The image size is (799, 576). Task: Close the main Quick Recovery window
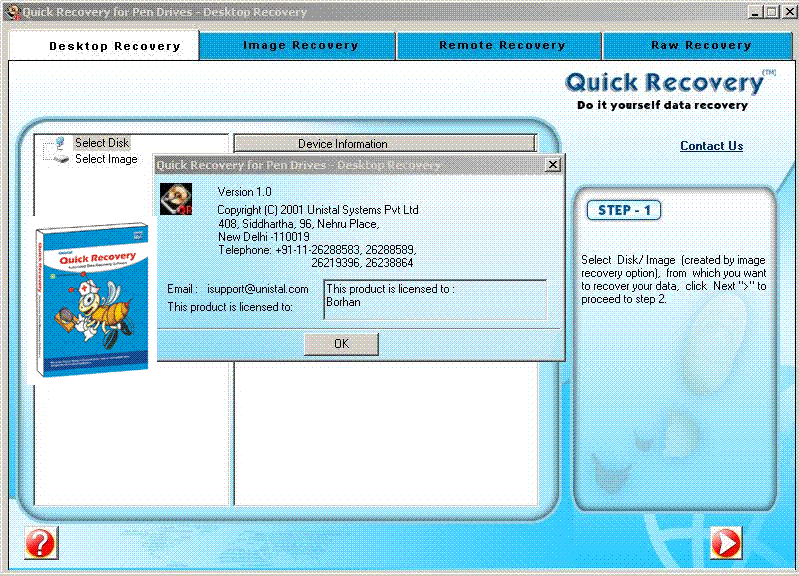(x=789, y=12)
